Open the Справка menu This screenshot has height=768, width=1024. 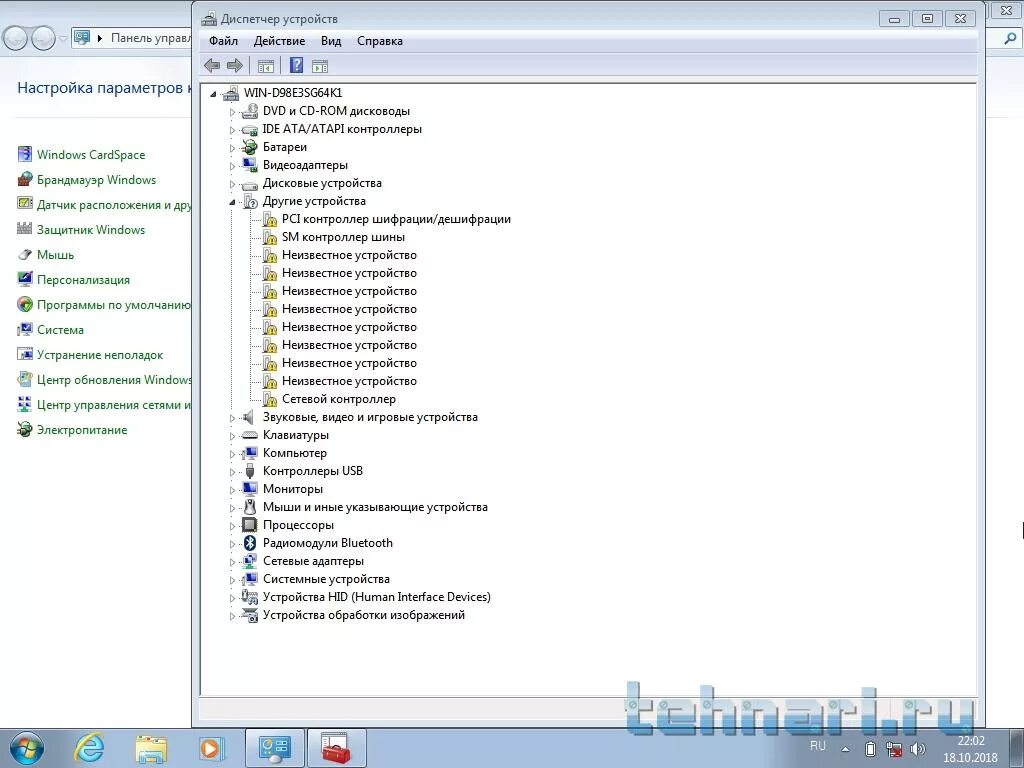pos(380,41)
